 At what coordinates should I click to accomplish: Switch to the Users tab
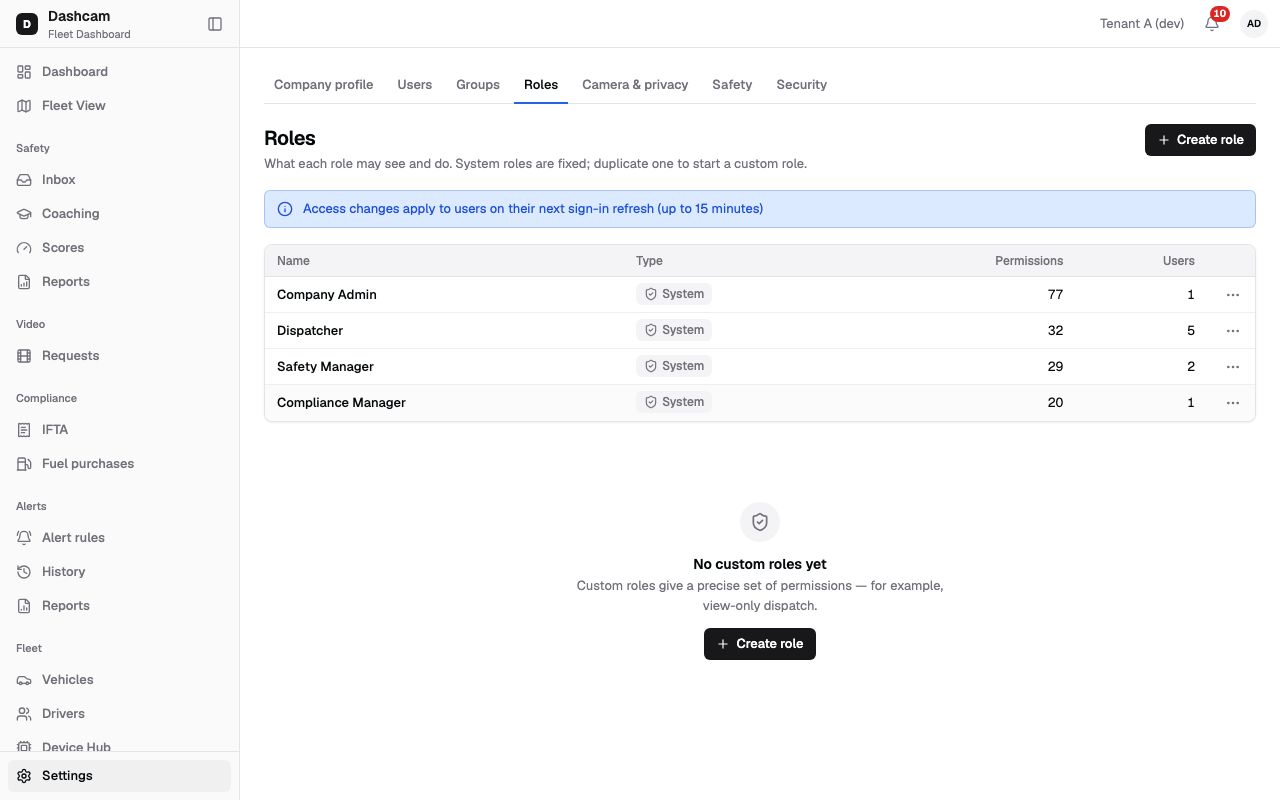pos(415,85)
